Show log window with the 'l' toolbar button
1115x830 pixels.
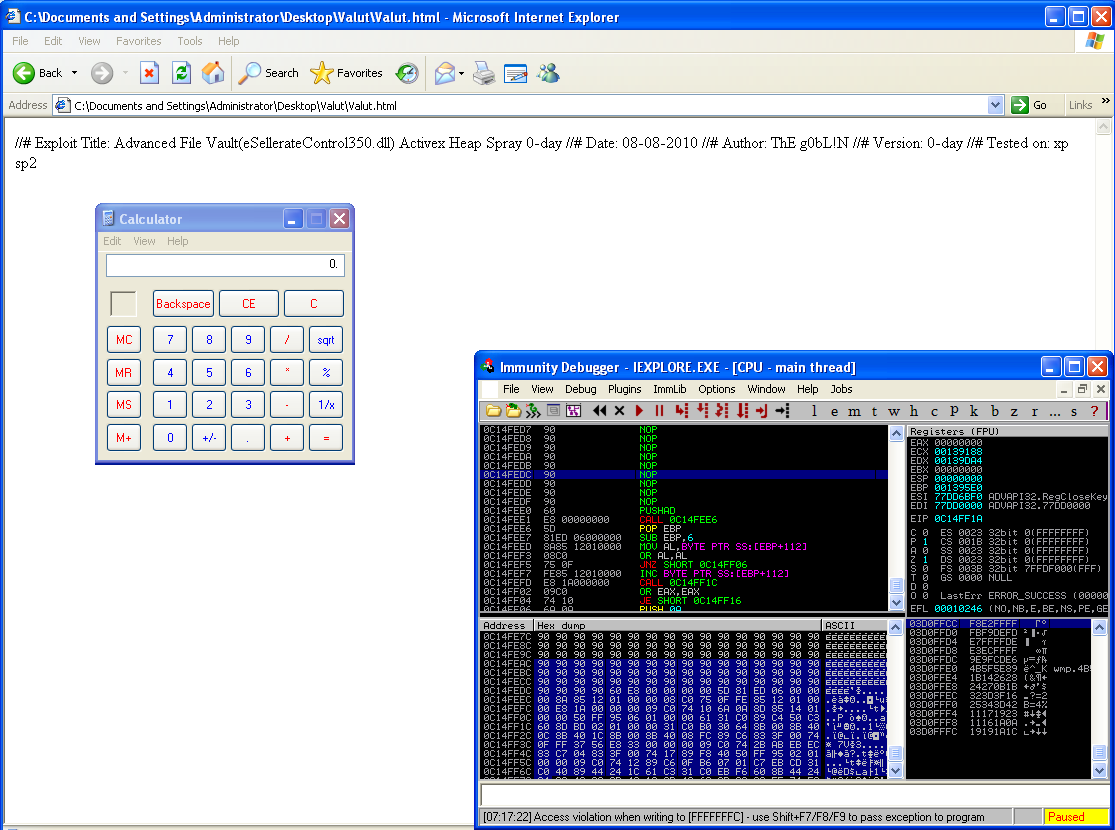pyautogui.click(x=814, y=411)
